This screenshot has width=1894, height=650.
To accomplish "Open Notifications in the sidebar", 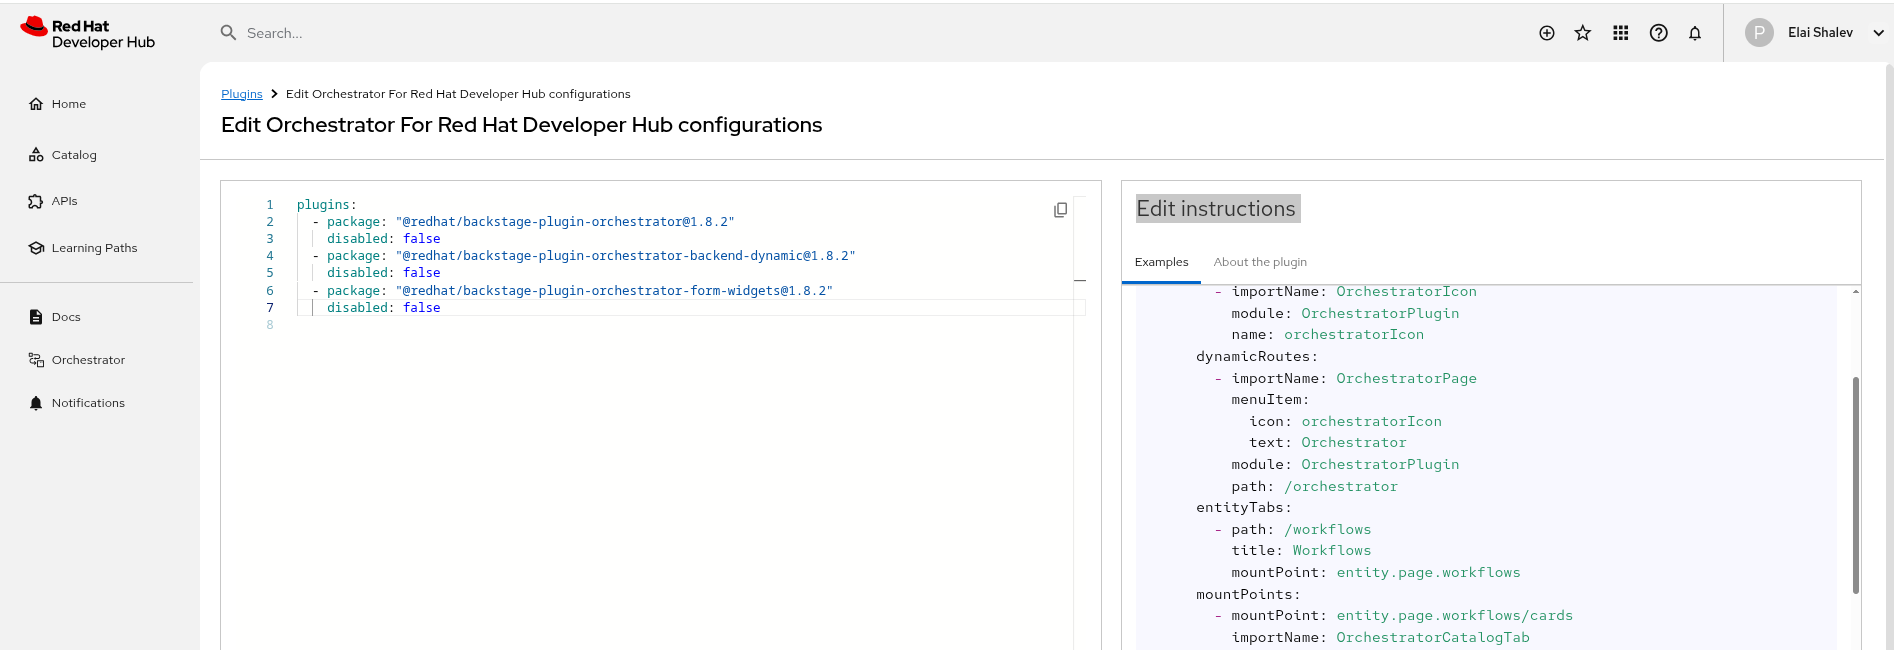I will tap(88, 403).
